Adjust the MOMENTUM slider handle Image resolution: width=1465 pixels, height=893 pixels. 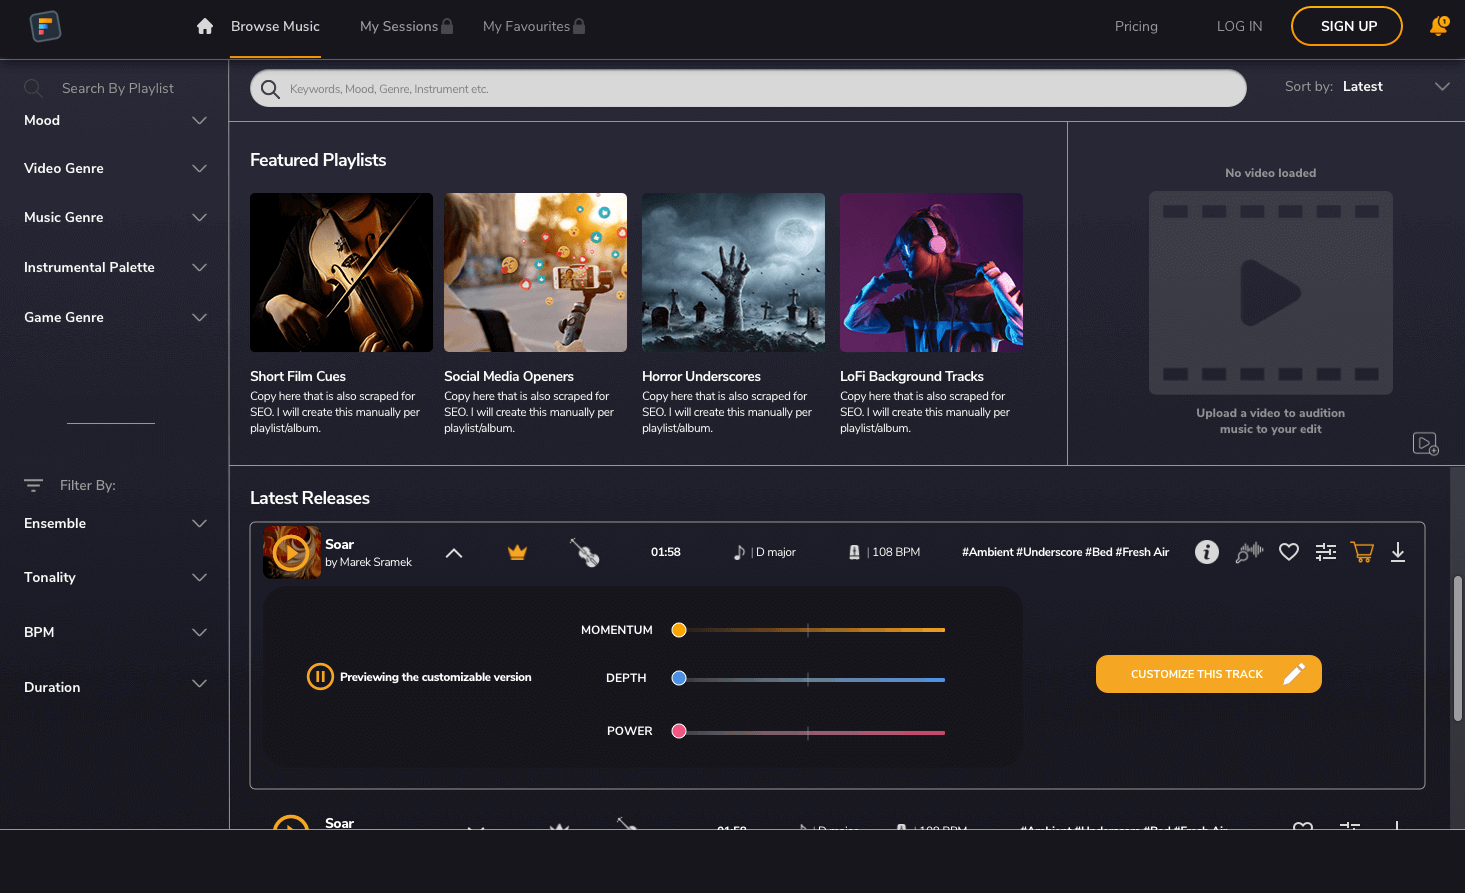pos(679,630)
